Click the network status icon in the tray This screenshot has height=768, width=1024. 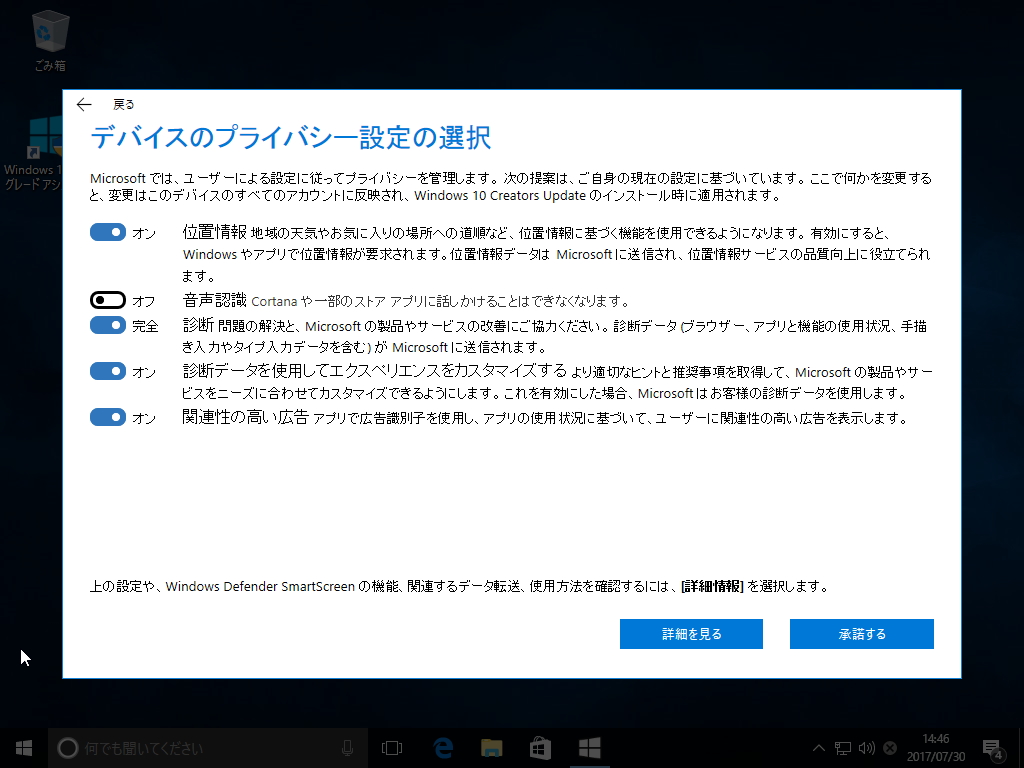point(840,747)
